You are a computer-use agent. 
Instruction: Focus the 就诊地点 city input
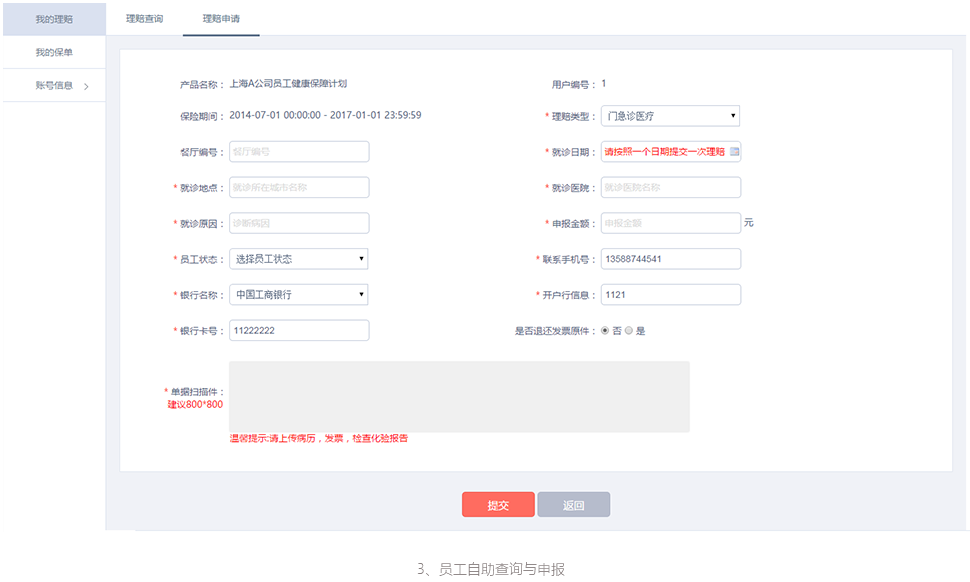coord(299,188)
